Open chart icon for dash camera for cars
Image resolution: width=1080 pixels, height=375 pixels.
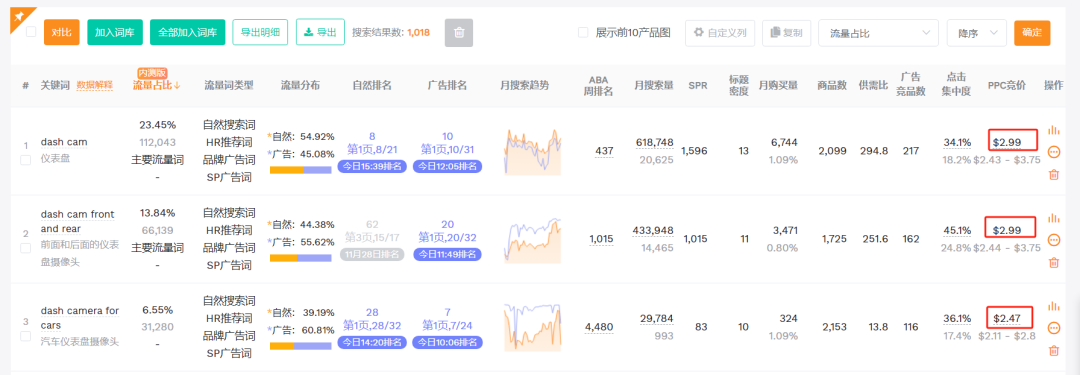pos(1053,305)
